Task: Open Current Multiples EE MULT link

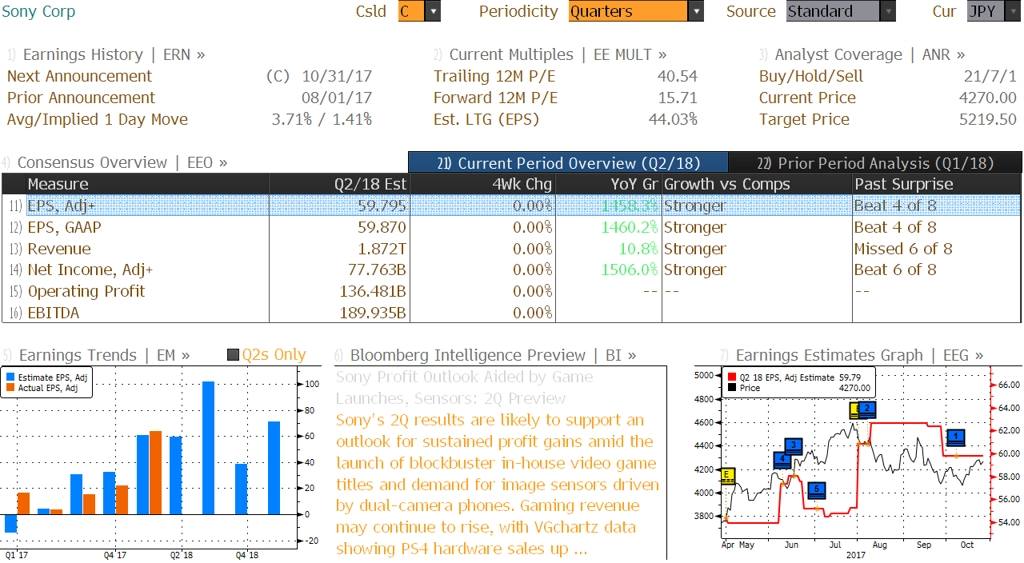Action: pyautogui.click(x=558, y=55)
